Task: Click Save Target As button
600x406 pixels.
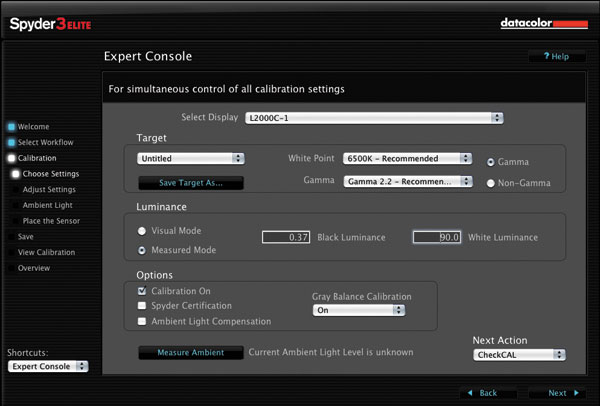Action: (x=191, y=183)
